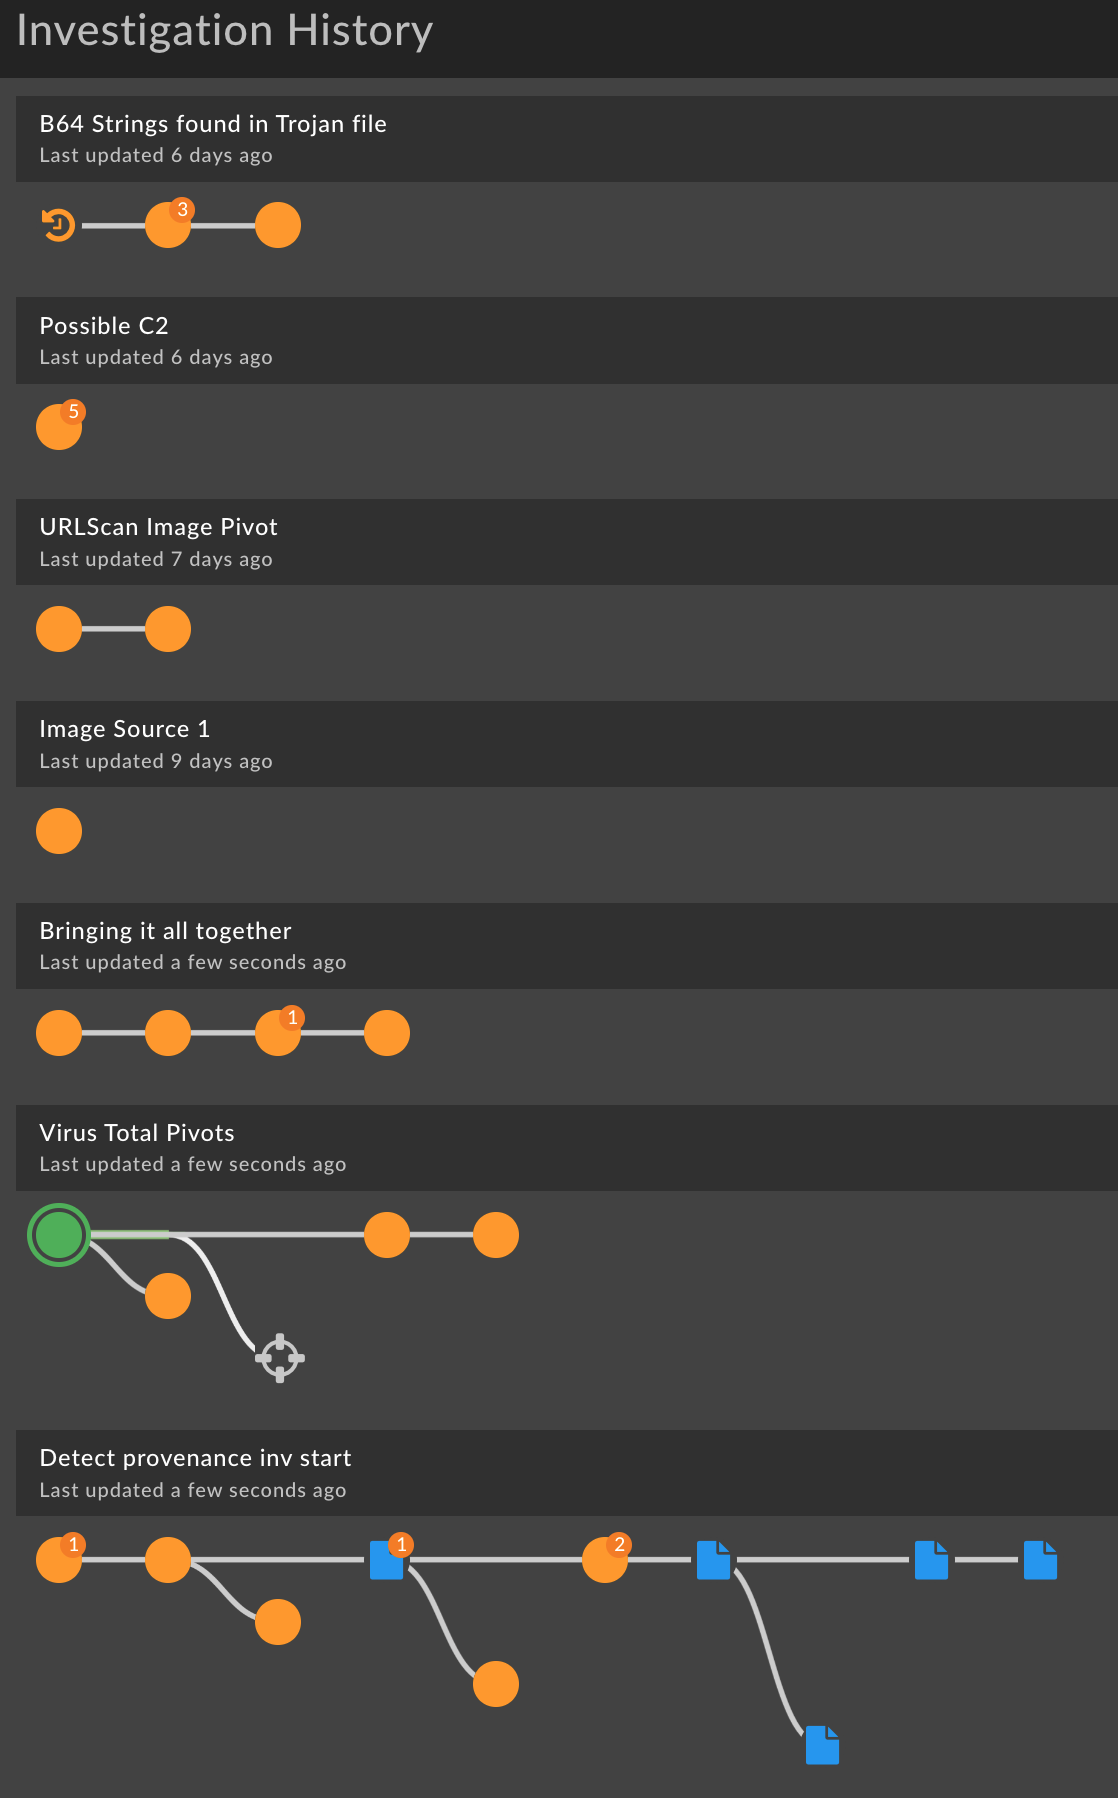1118x1798 pixels.
Task: Click the node with badge 2 in Detect provenance timeline
Action: point(605,1560)
